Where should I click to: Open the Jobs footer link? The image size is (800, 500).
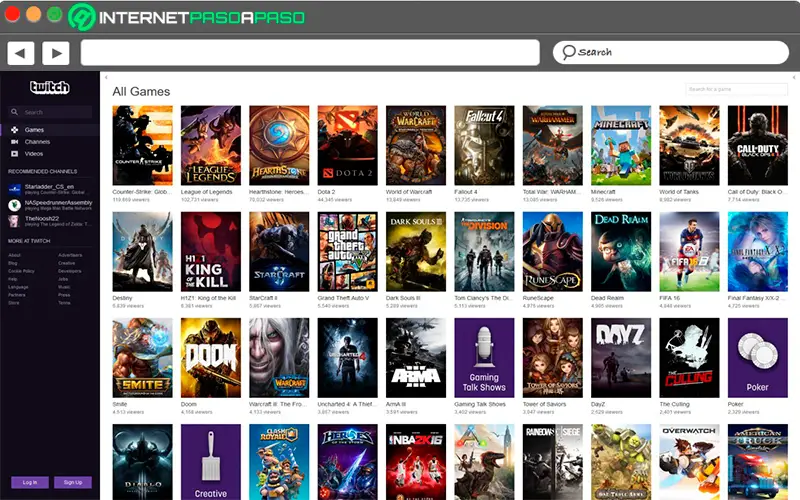coord(63,279)
